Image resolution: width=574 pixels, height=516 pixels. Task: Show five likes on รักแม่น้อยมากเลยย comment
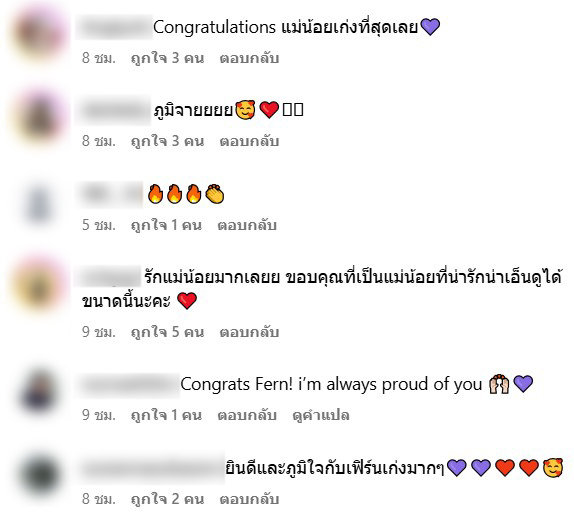(167, 332)
